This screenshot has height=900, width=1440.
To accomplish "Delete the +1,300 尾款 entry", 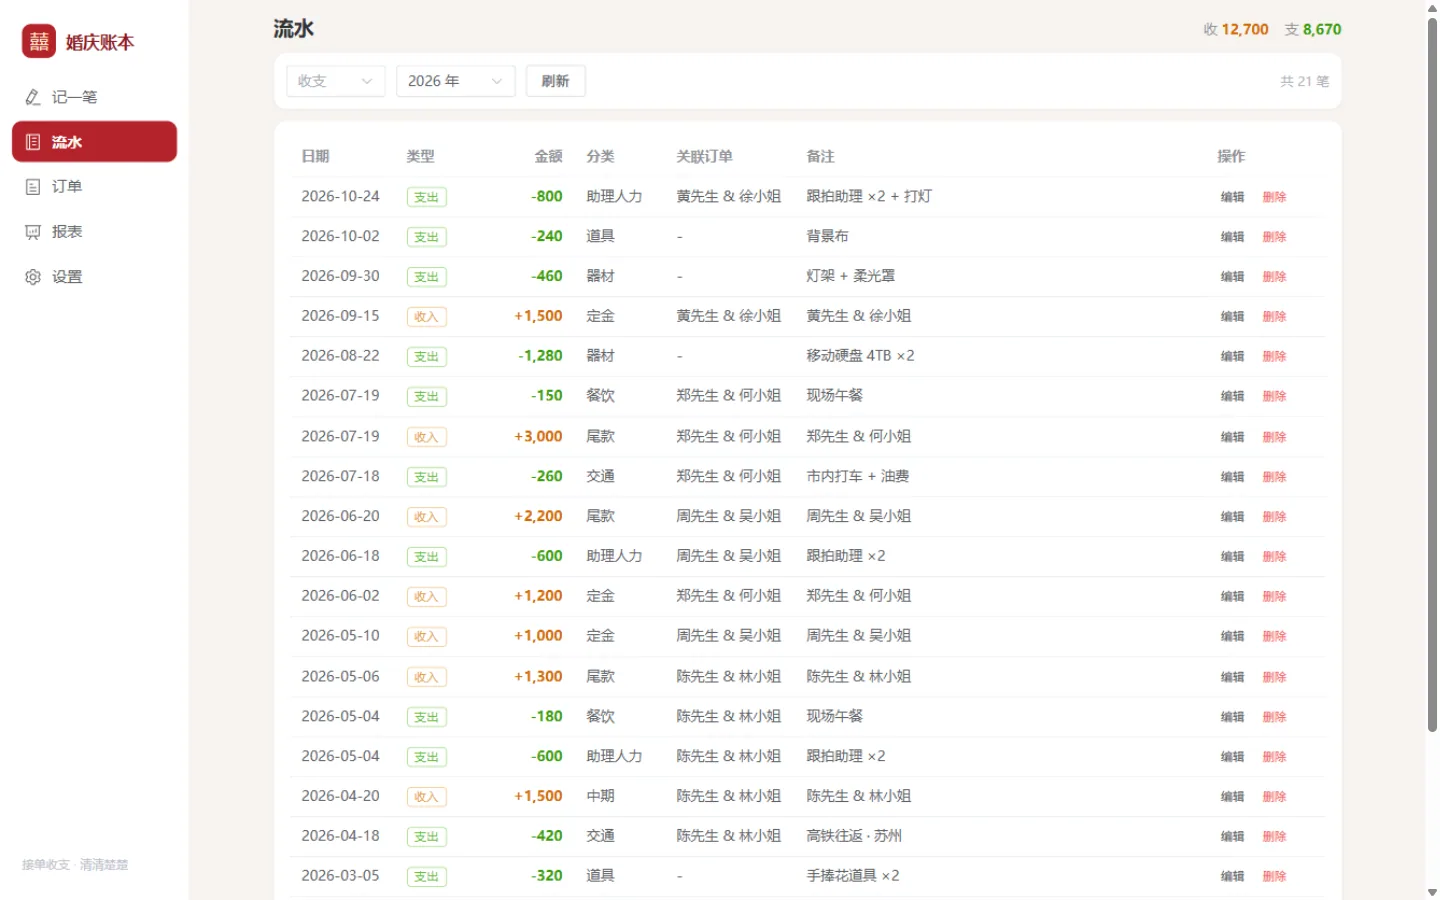I will [1274, 677].
